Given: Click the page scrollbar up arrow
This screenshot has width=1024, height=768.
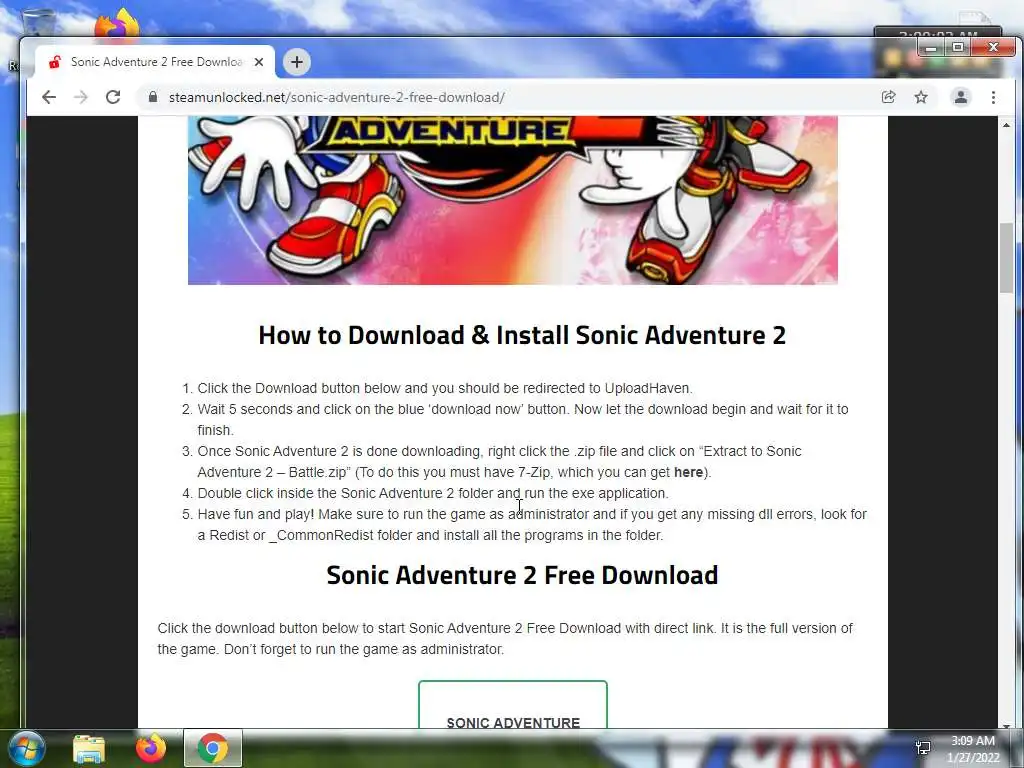Looking at the screenshot, I should (1006, 125).
